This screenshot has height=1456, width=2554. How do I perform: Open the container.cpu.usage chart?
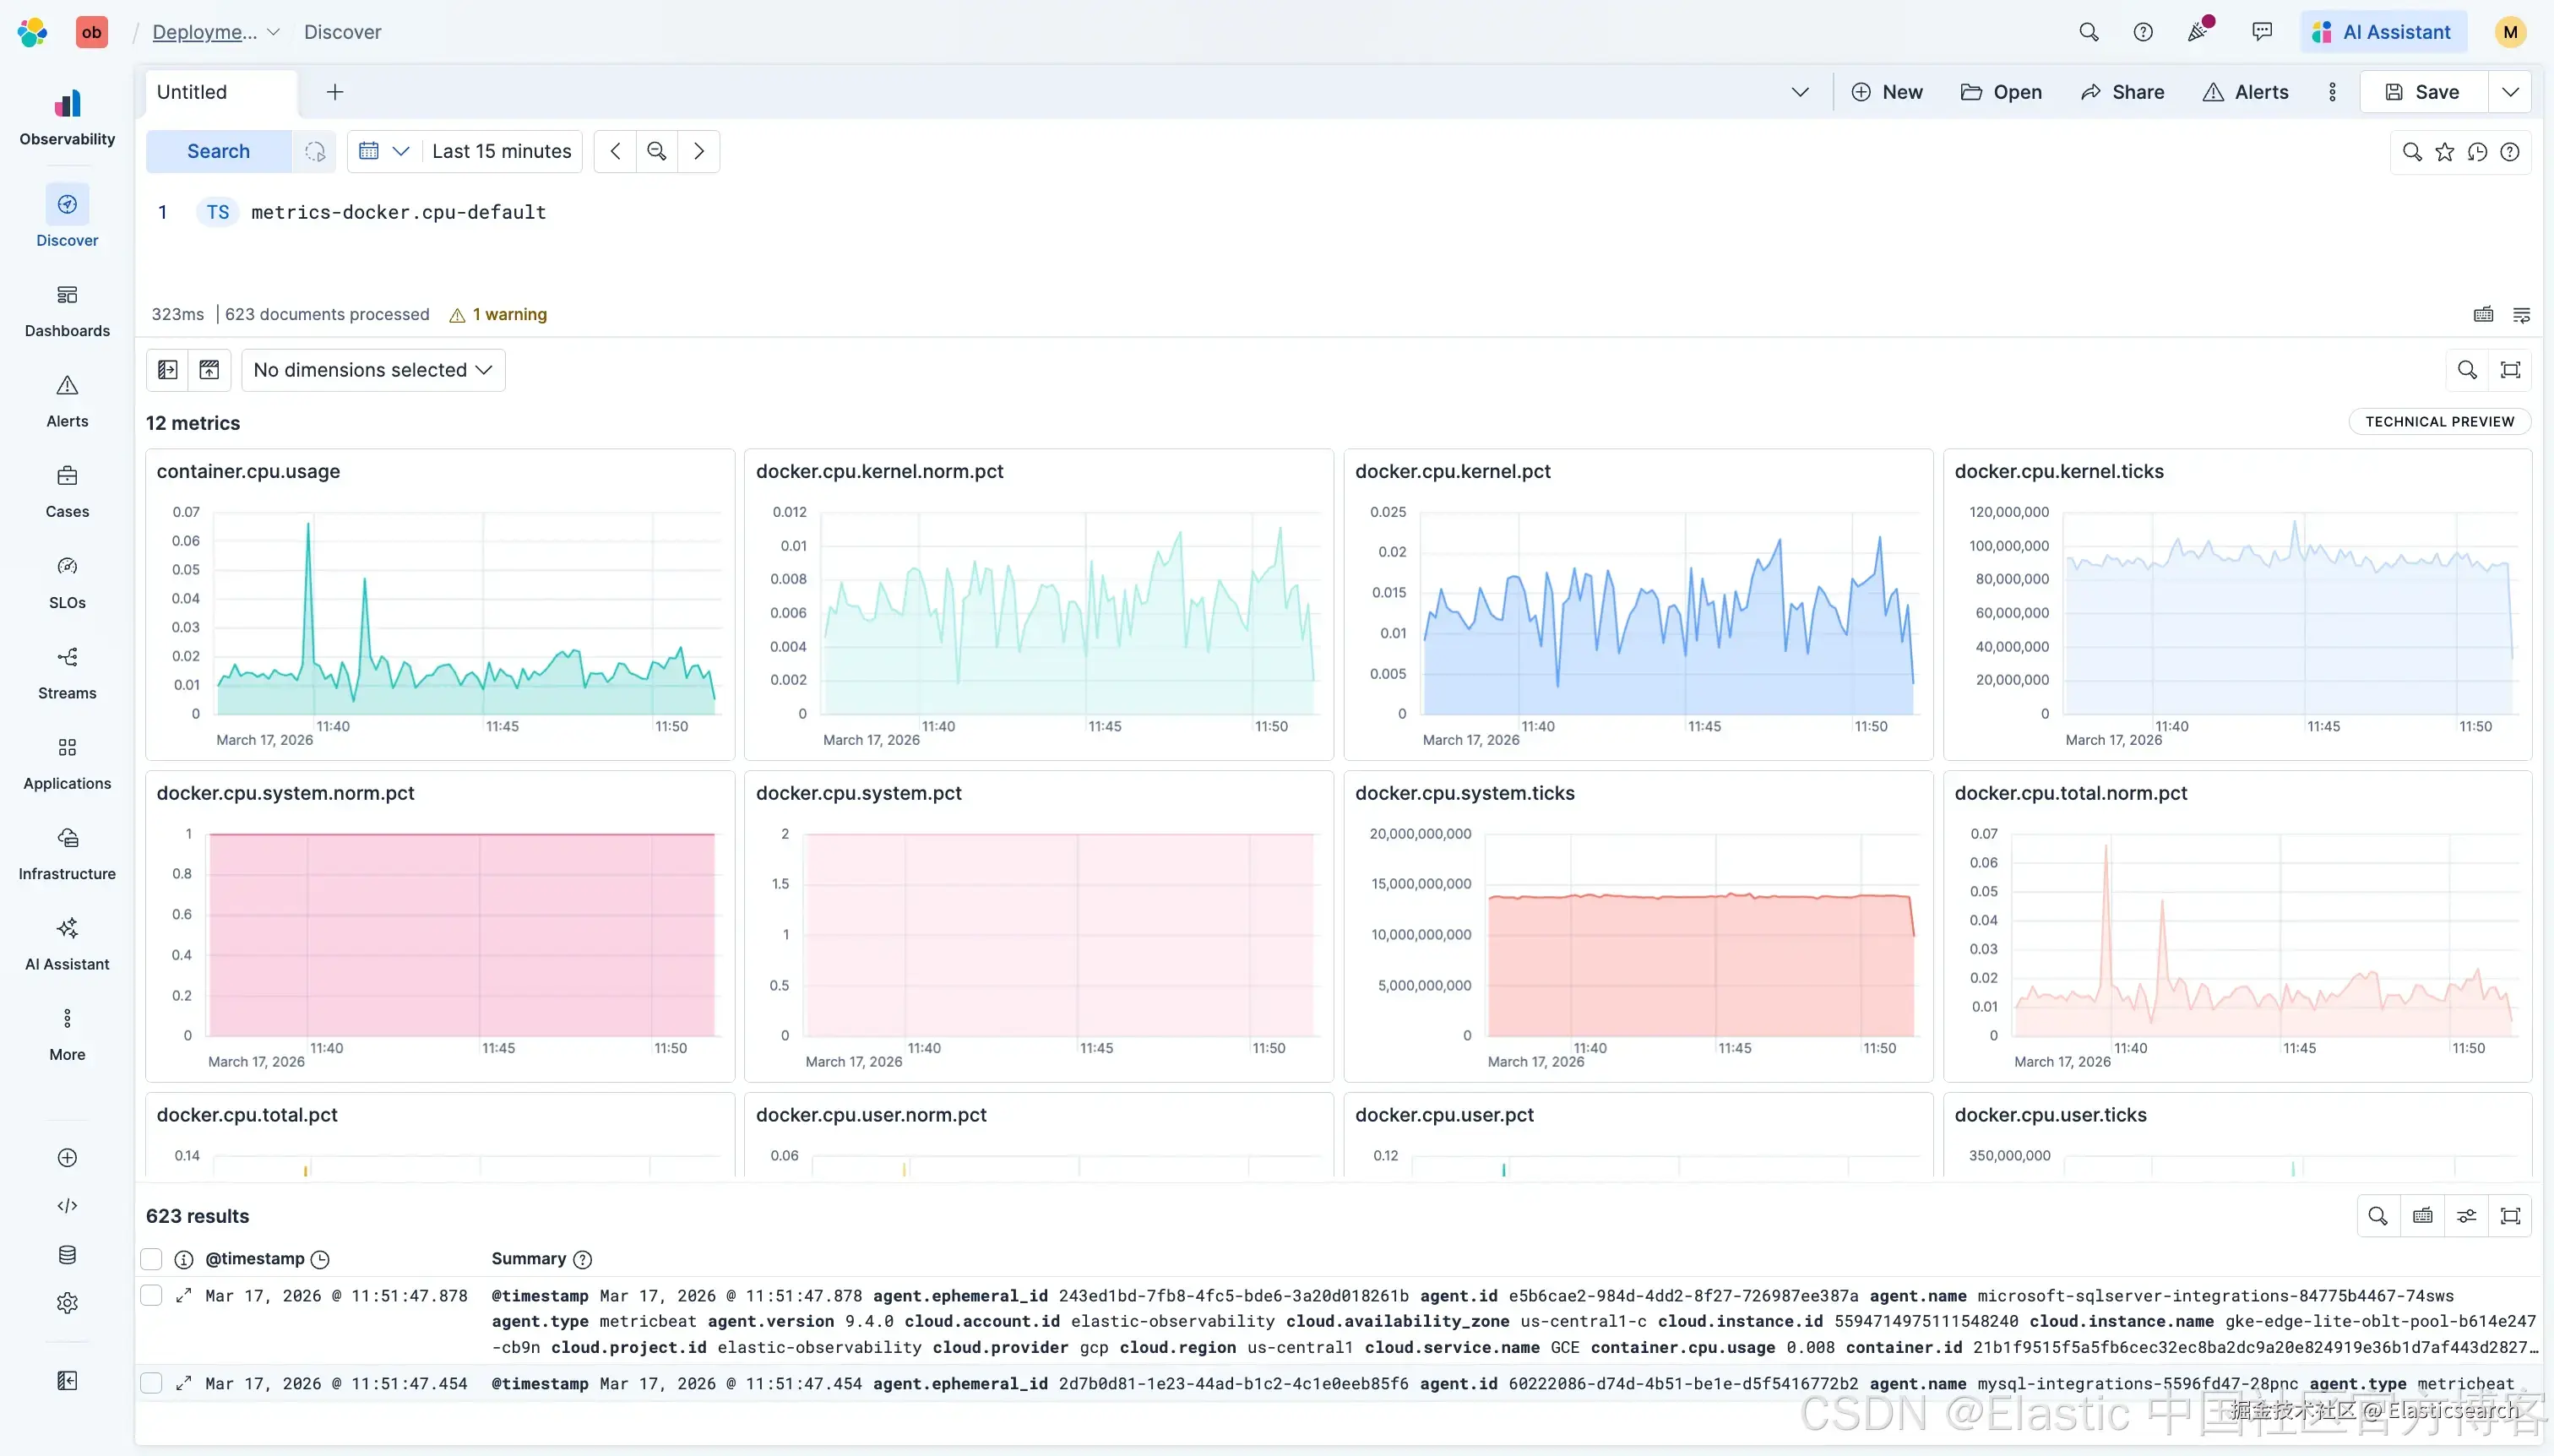[x=440, y=604]
